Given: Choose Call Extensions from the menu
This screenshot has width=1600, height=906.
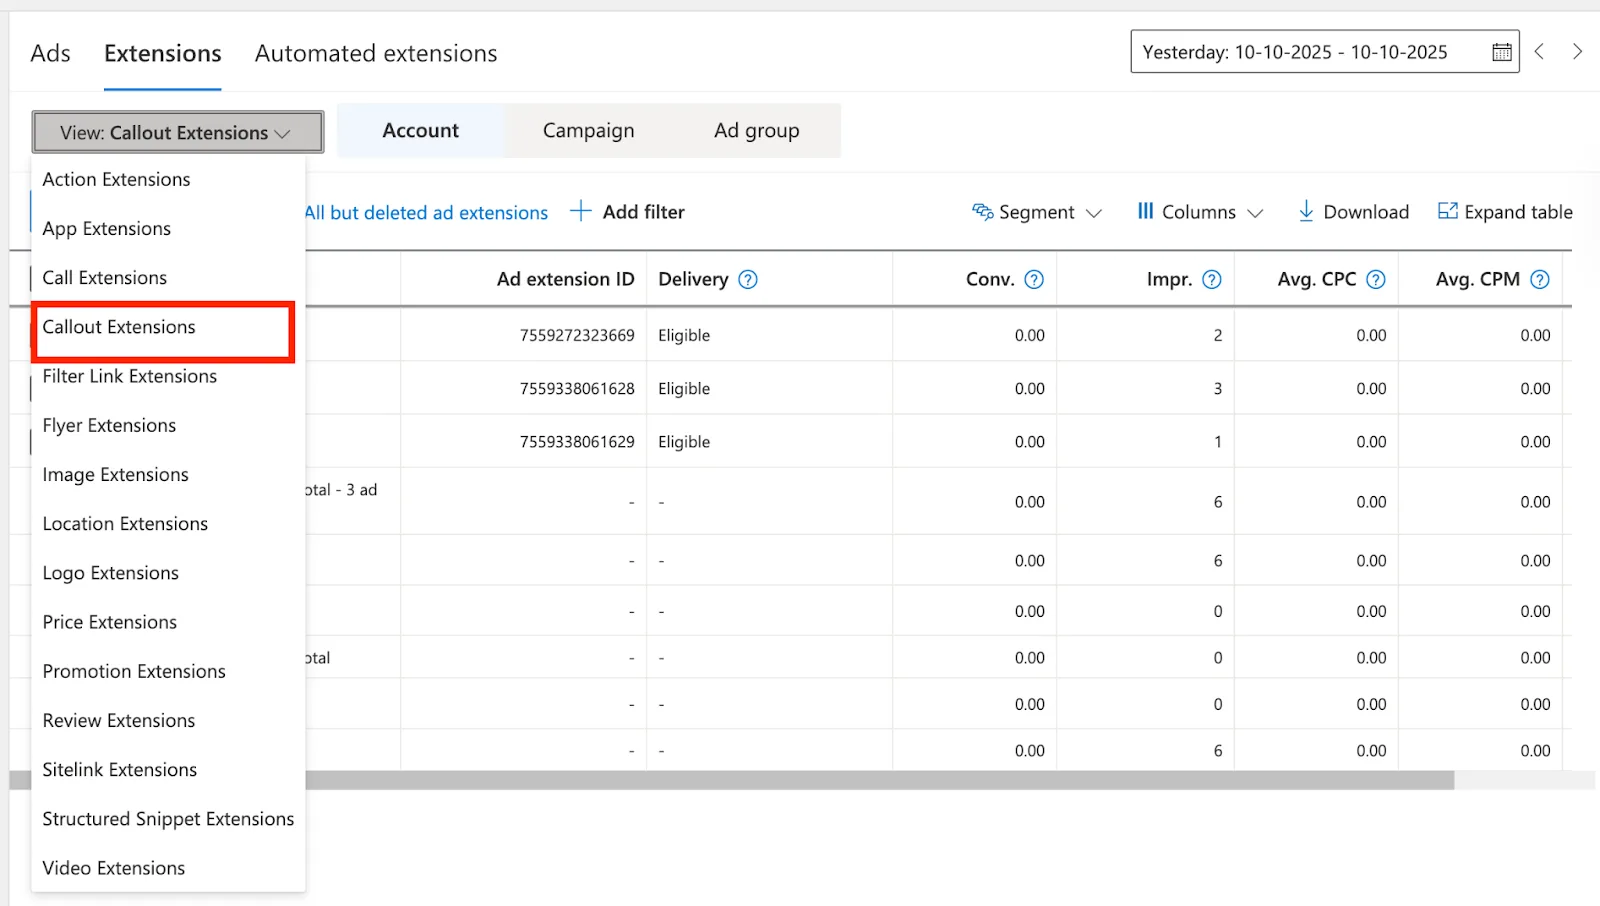Looking at the screenshot, I should (168, 277).
